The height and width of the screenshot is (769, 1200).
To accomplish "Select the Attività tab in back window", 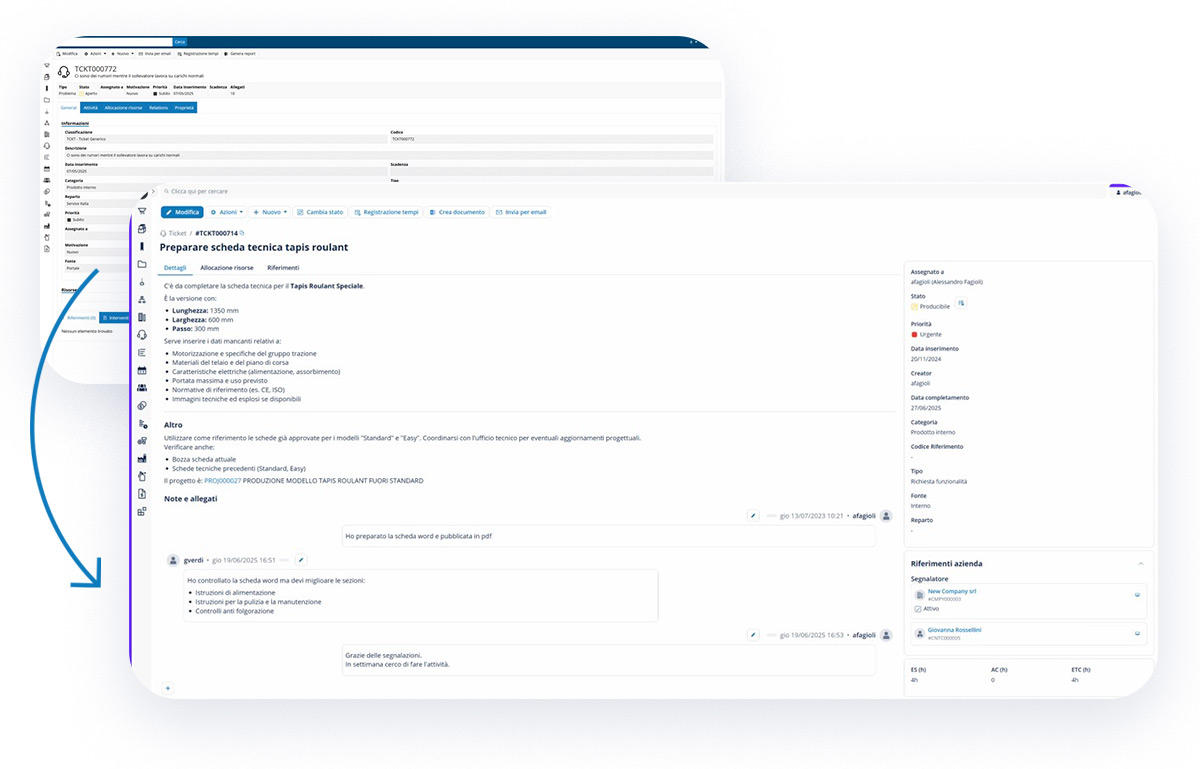I will [x=90, y=107].
